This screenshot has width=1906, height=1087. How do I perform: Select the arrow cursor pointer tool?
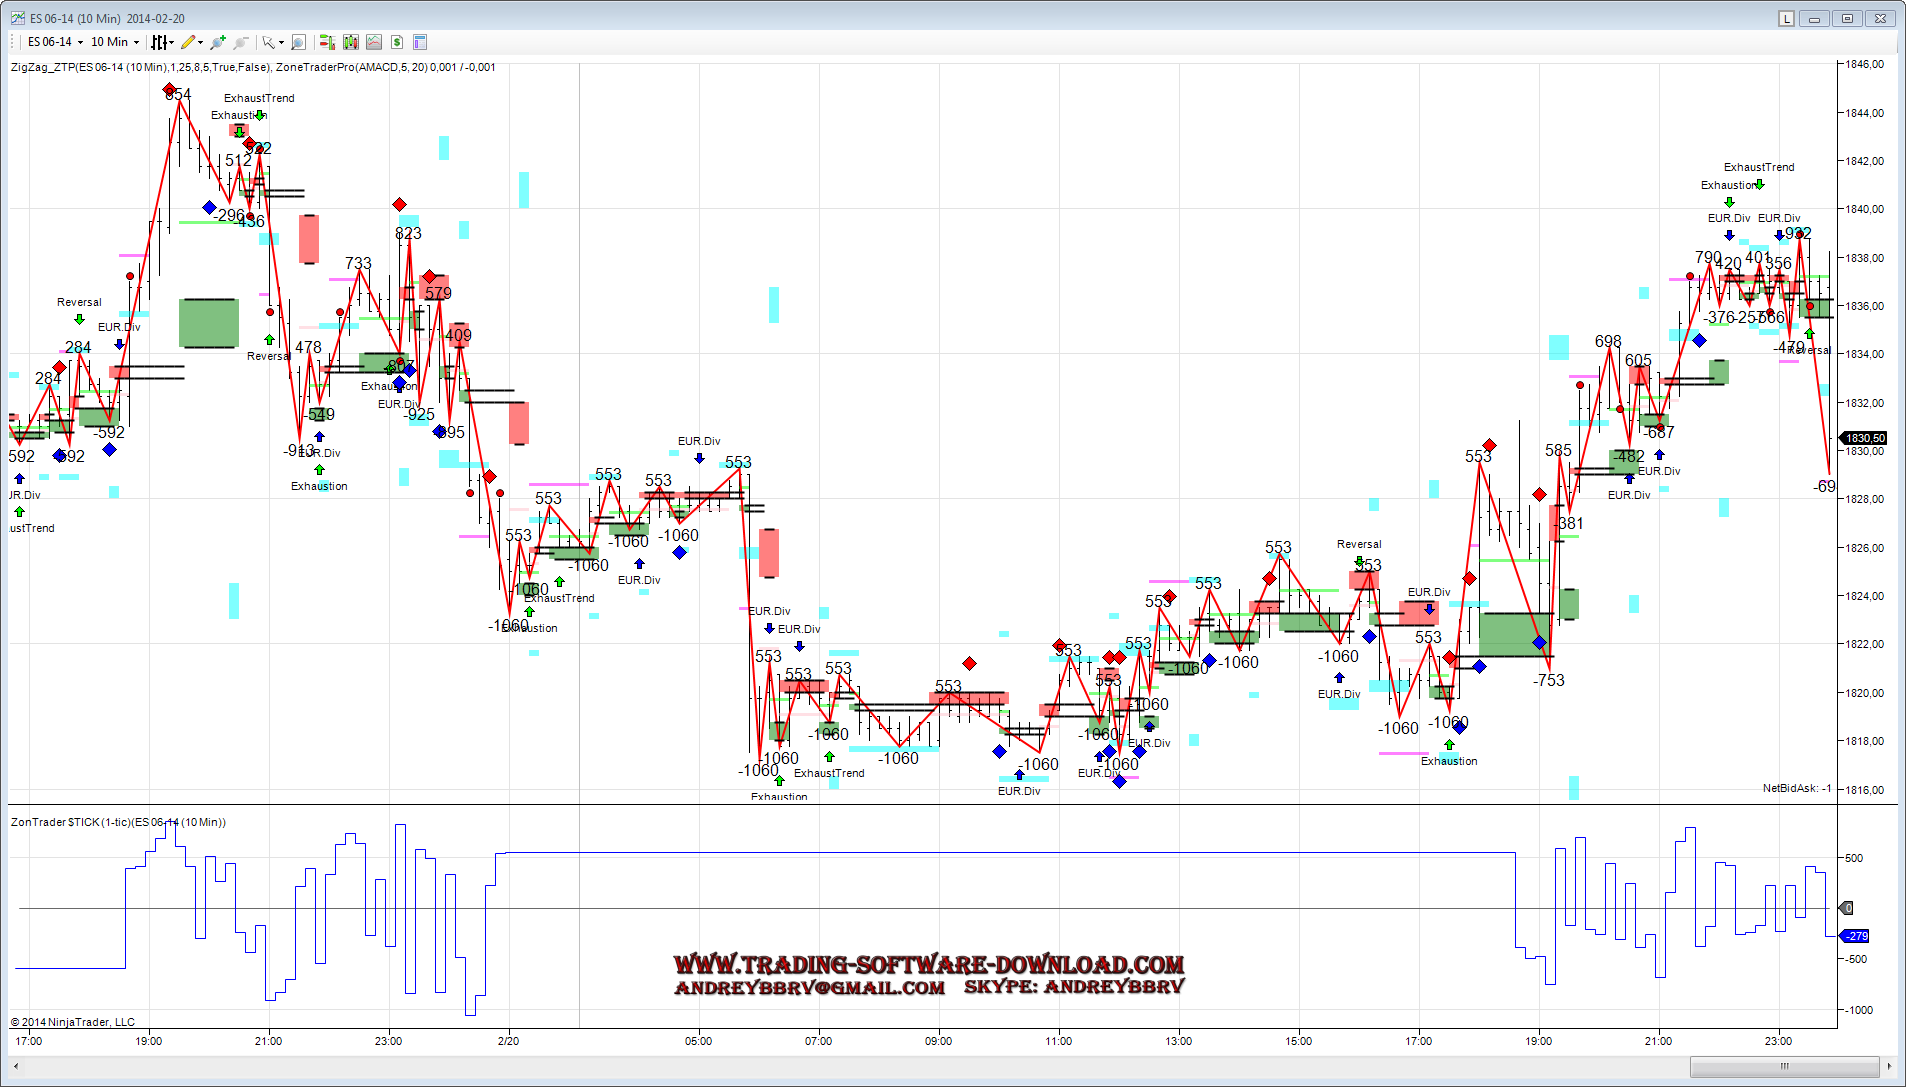(268, 42)
